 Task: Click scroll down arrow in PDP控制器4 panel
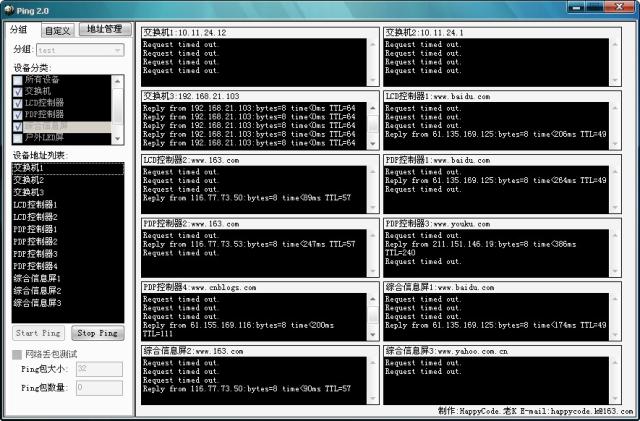372,335
